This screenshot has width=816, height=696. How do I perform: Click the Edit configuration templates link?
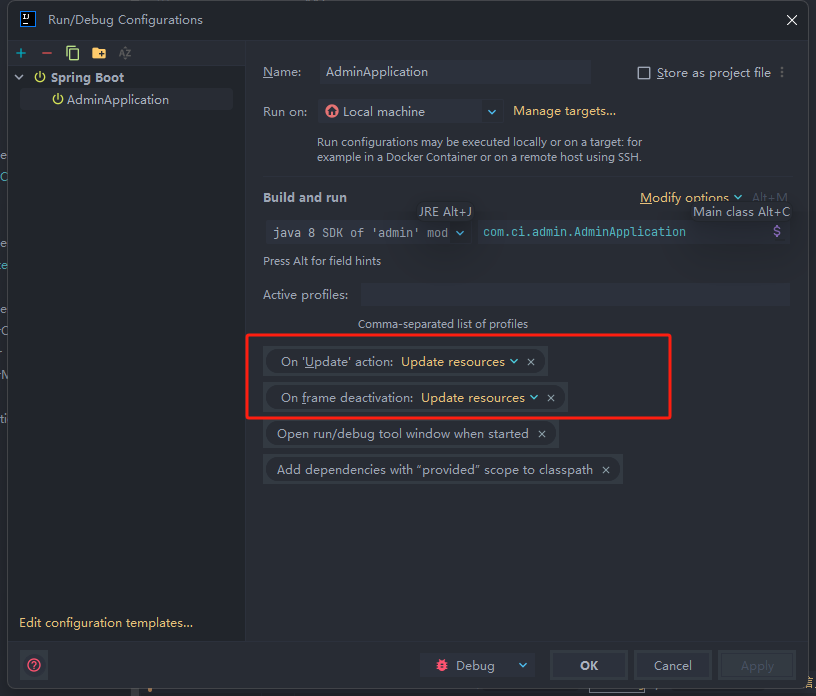(106, 623)
